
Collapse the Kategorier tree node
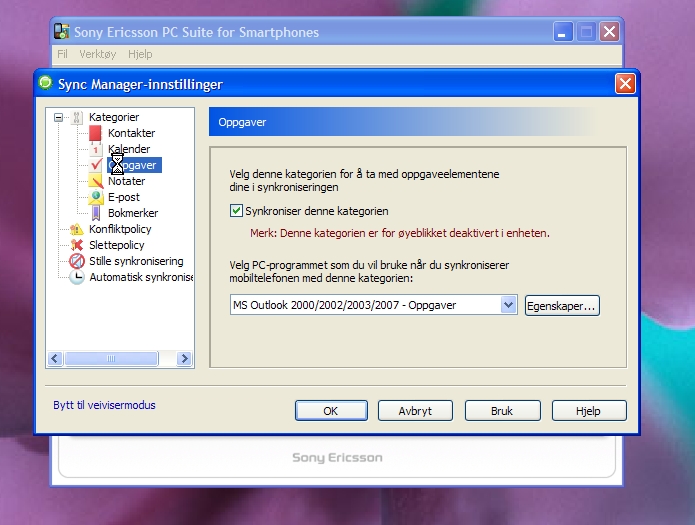pyautogui.click(x=59, y=118)
